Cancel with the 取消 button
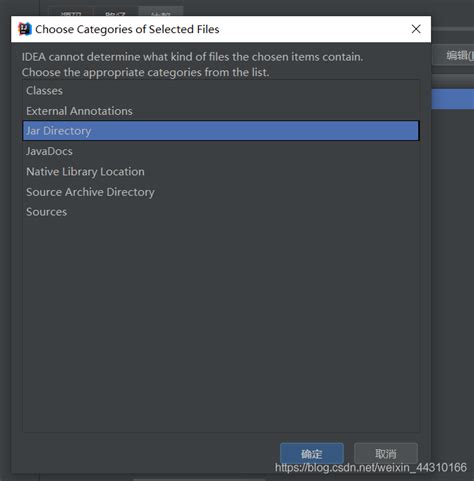Viewport: 474px width, 481px height. pyautogui.click(x=386, y=453)
